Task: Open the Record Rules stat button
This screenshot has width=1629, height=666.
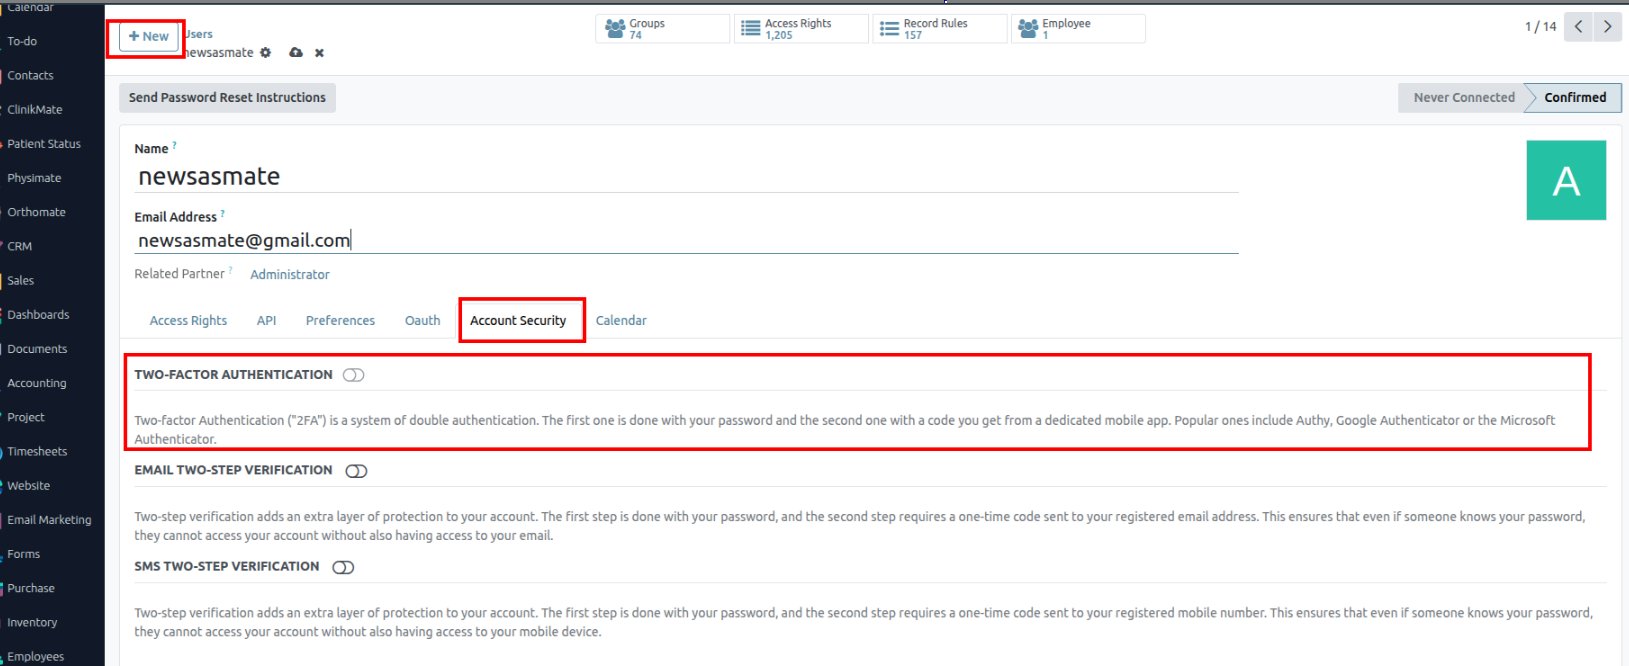Action: point(938,29)
